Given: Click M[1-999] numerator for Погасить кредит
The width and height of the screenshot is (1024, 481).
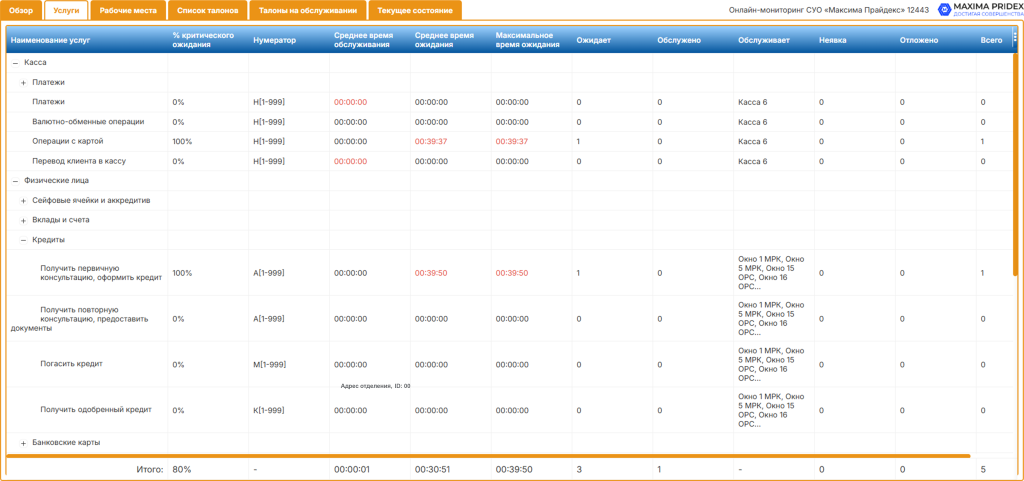Looking at the screenshot, I should (269, 364).
